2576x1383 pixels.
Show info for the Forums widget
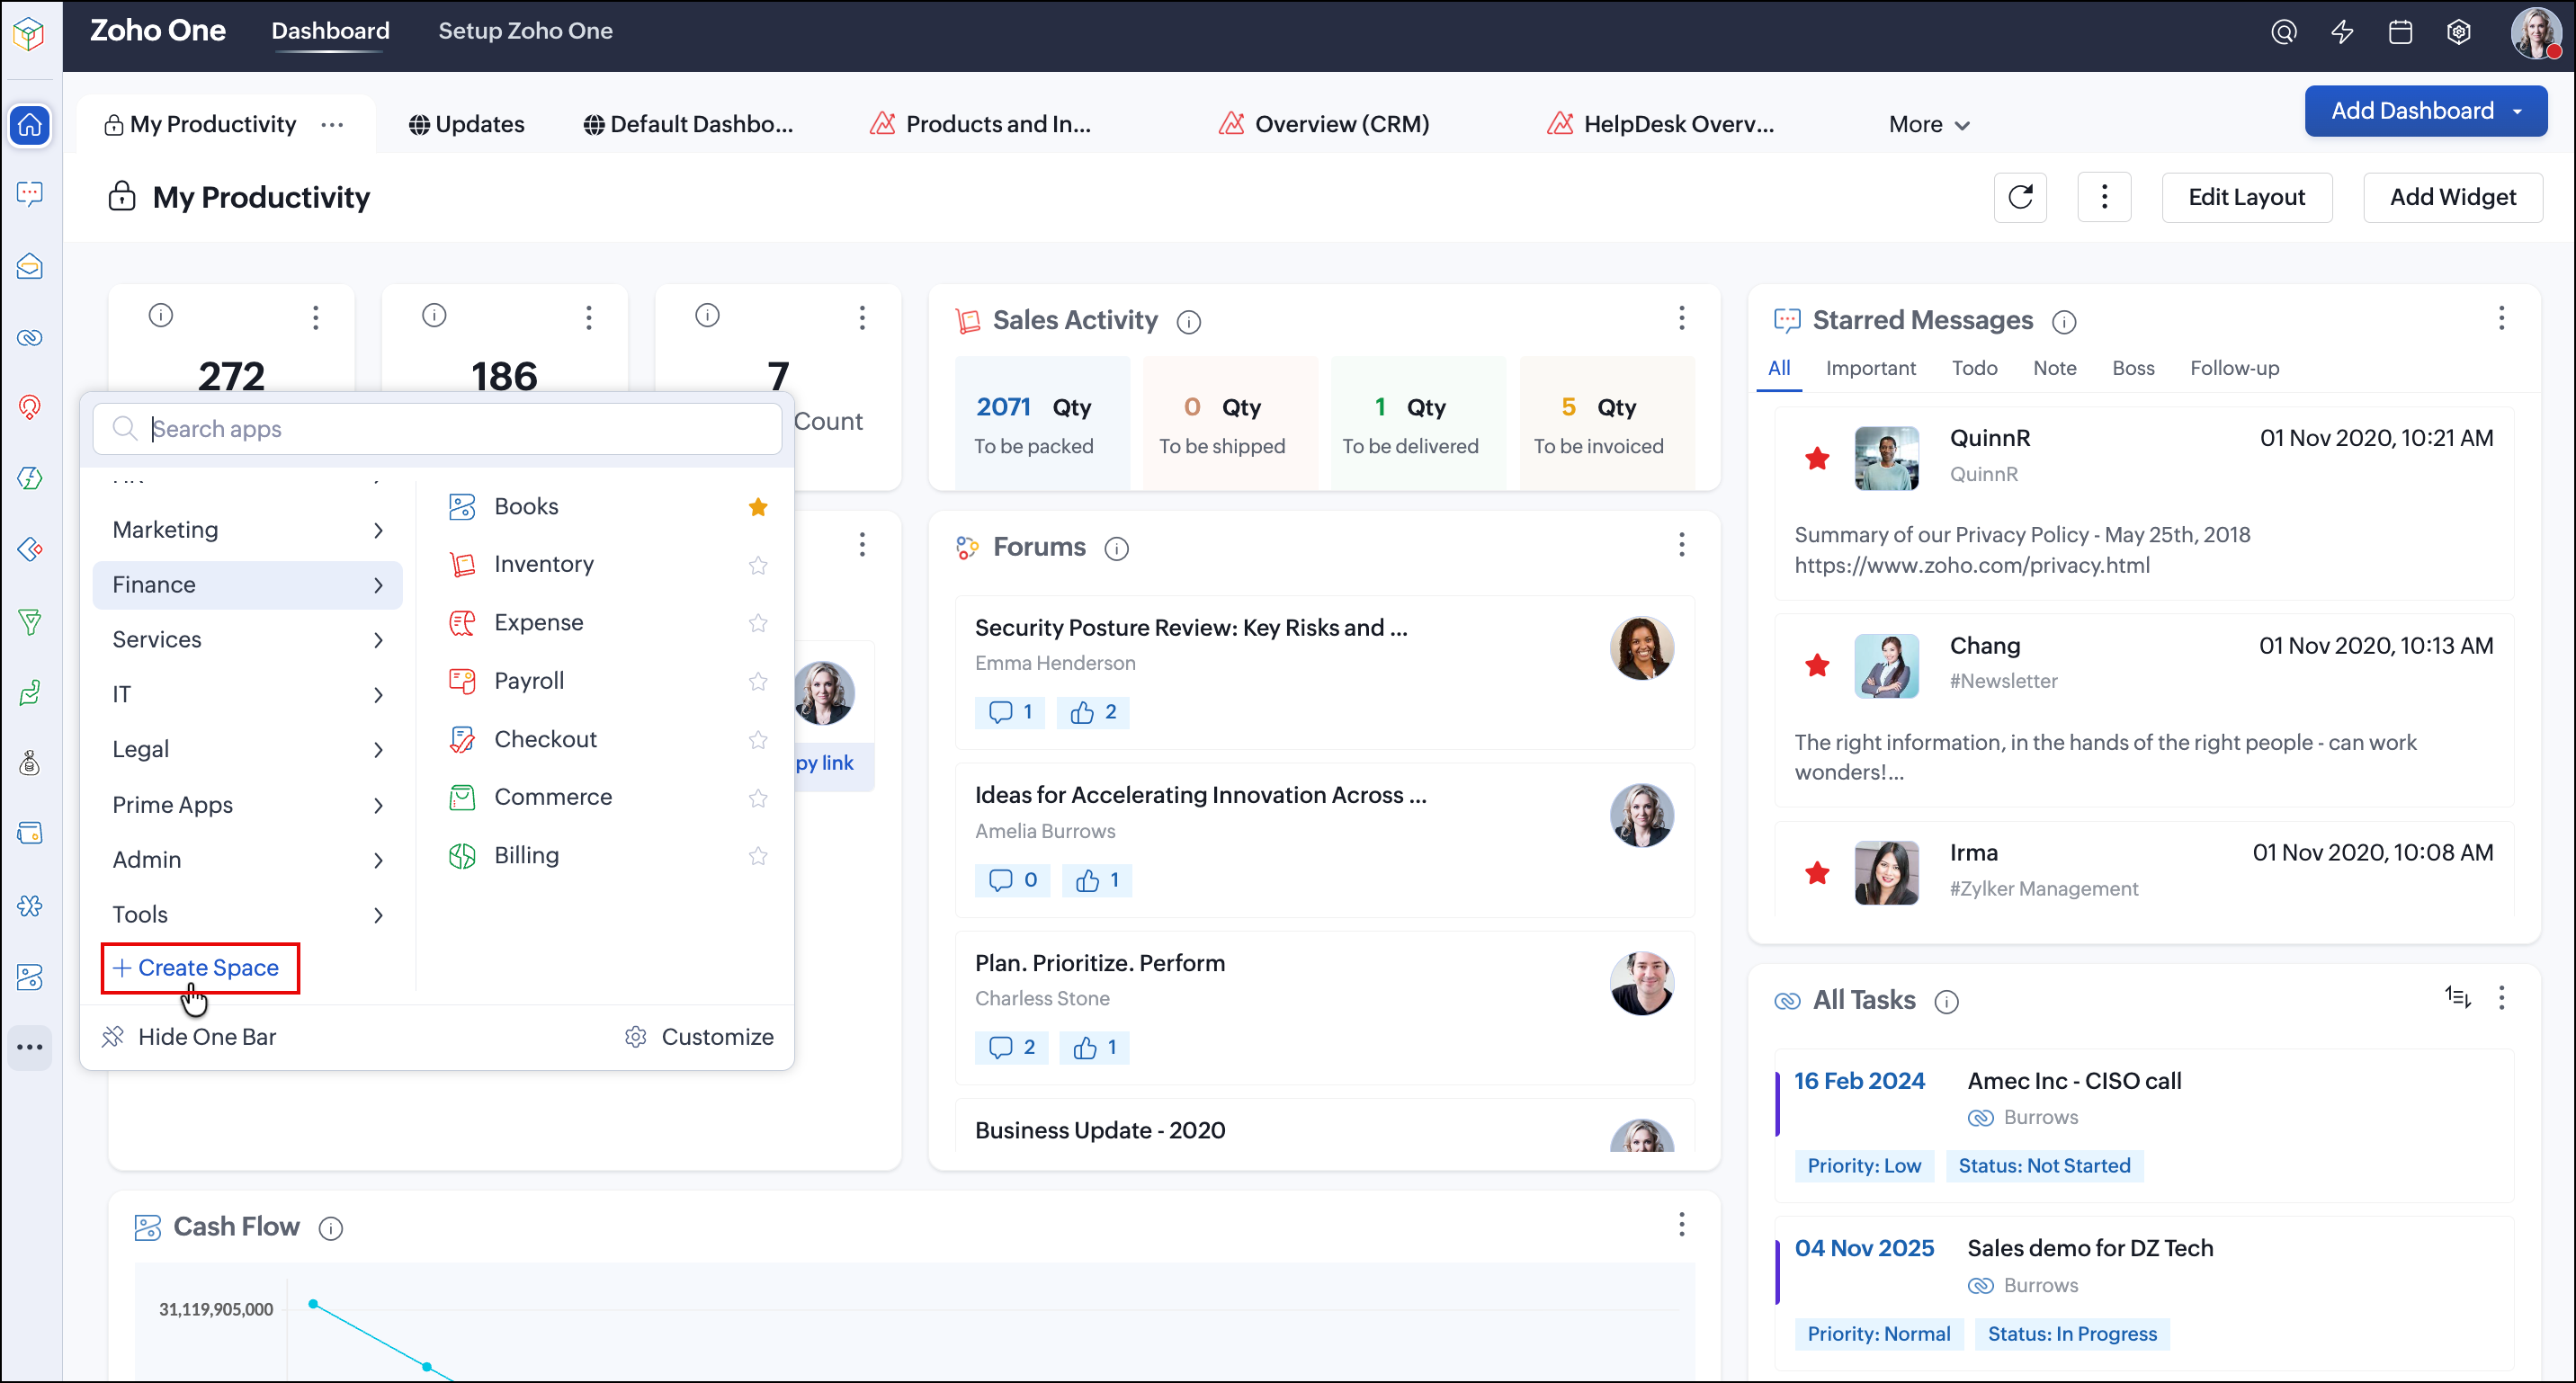1117,549
